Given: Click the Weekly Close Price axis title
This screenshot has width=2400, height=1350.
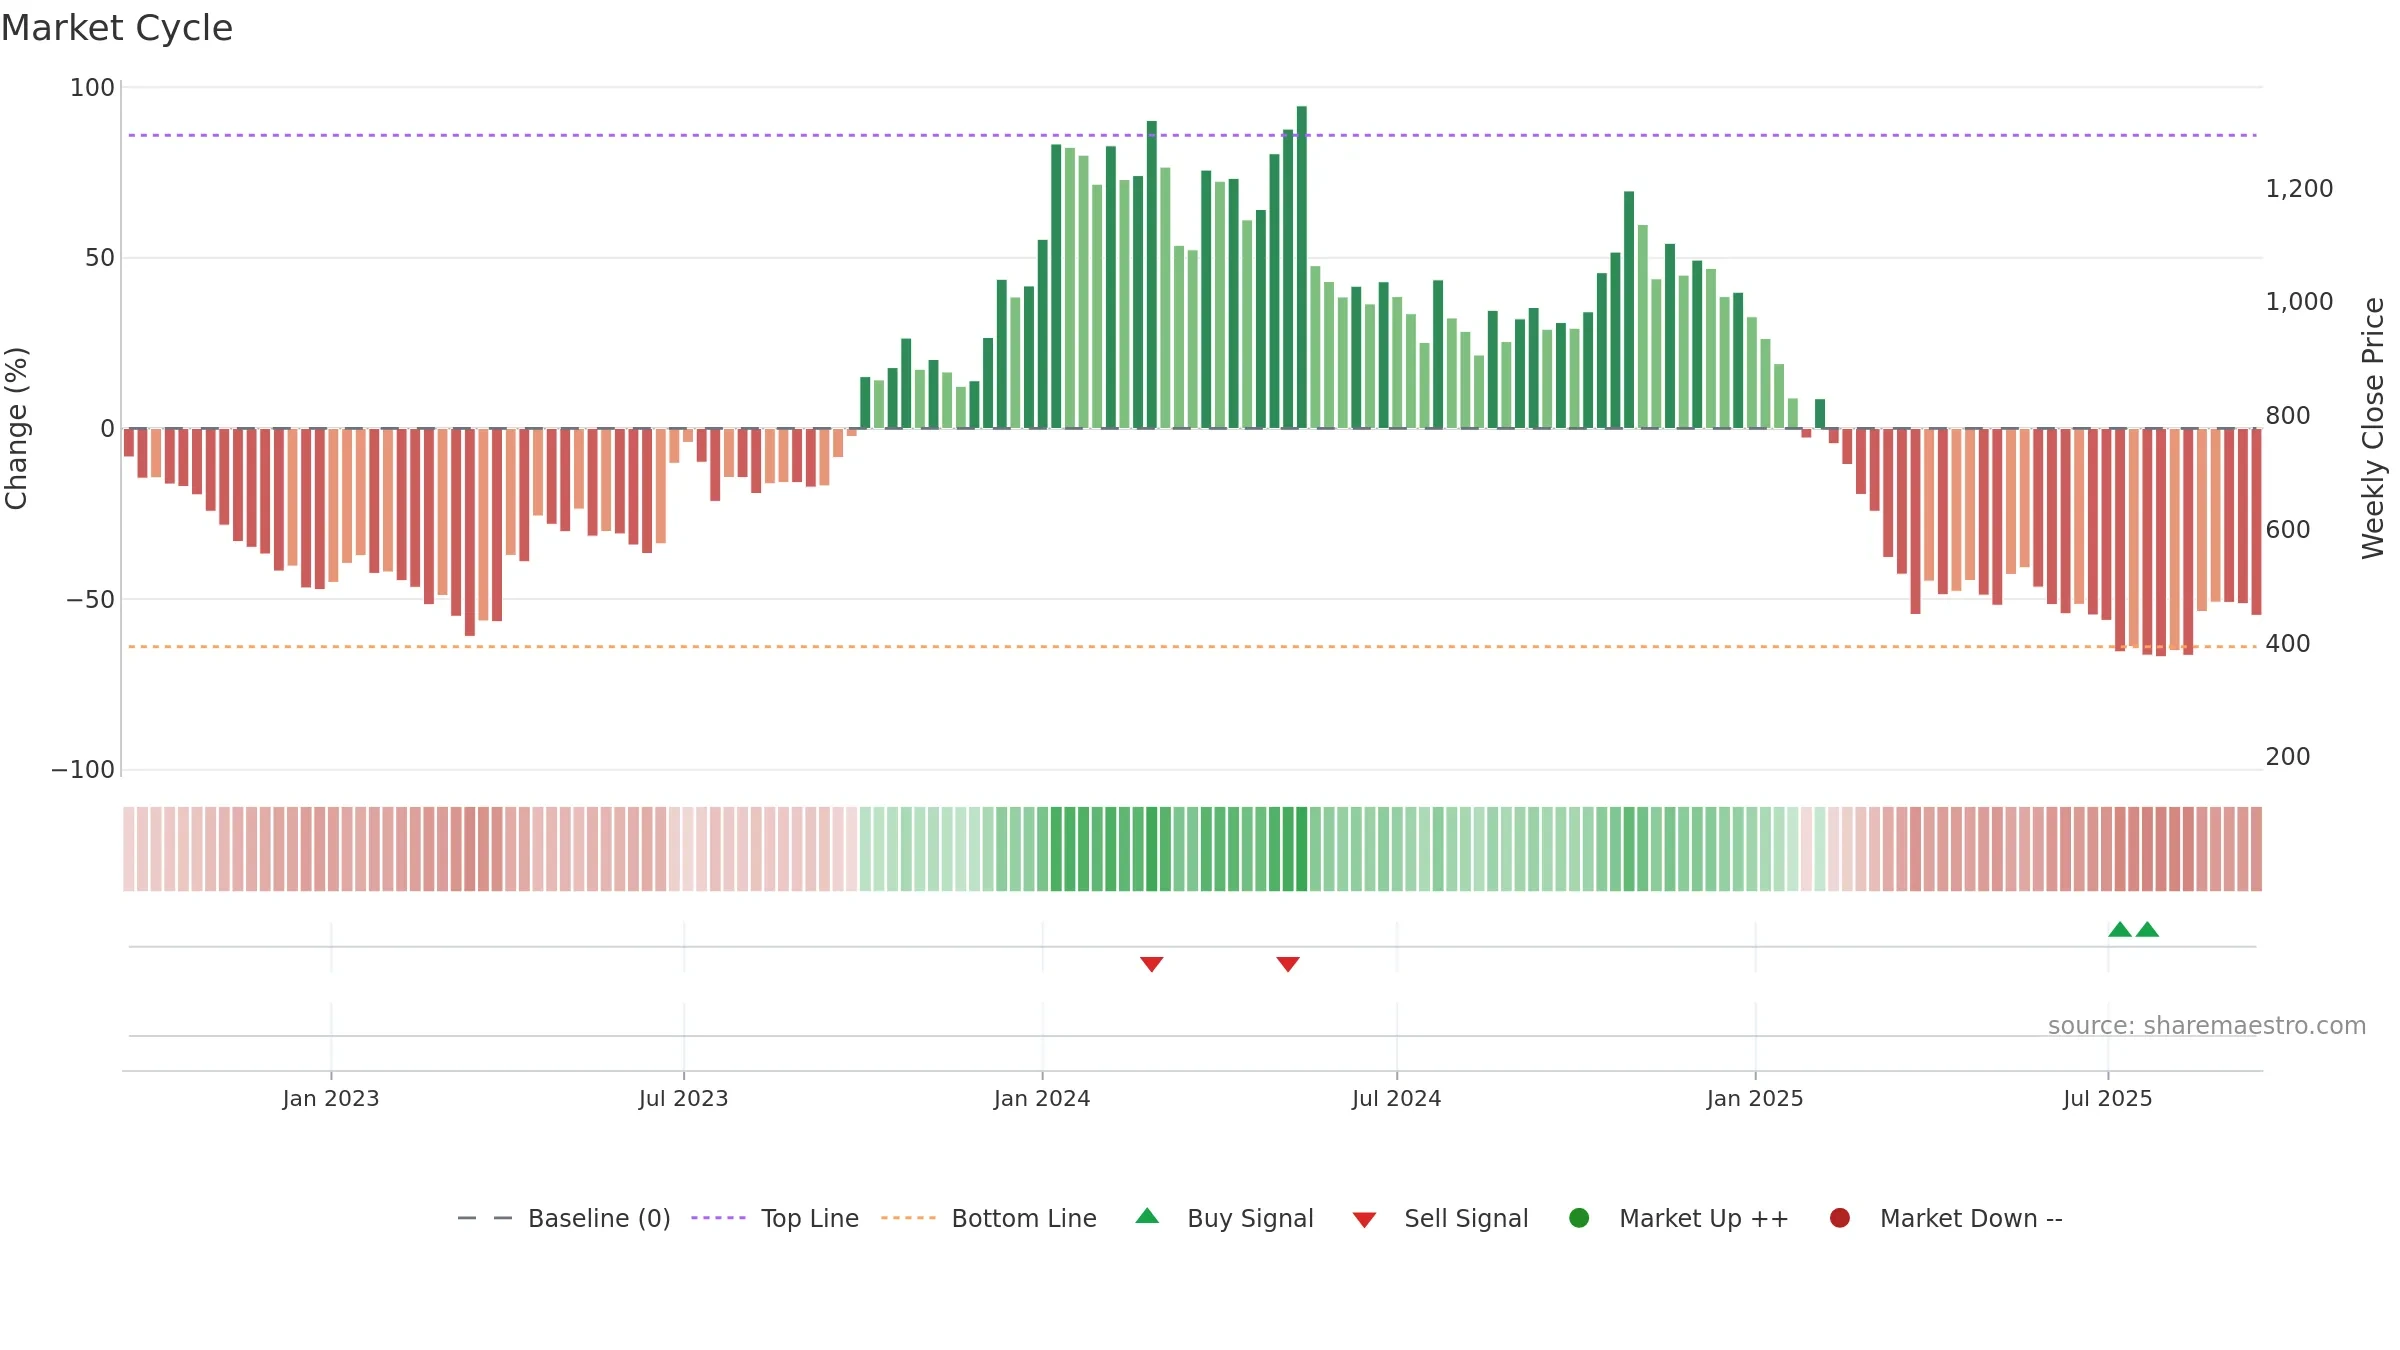Looking at the screenshot, I should (x=2373, y=428).
